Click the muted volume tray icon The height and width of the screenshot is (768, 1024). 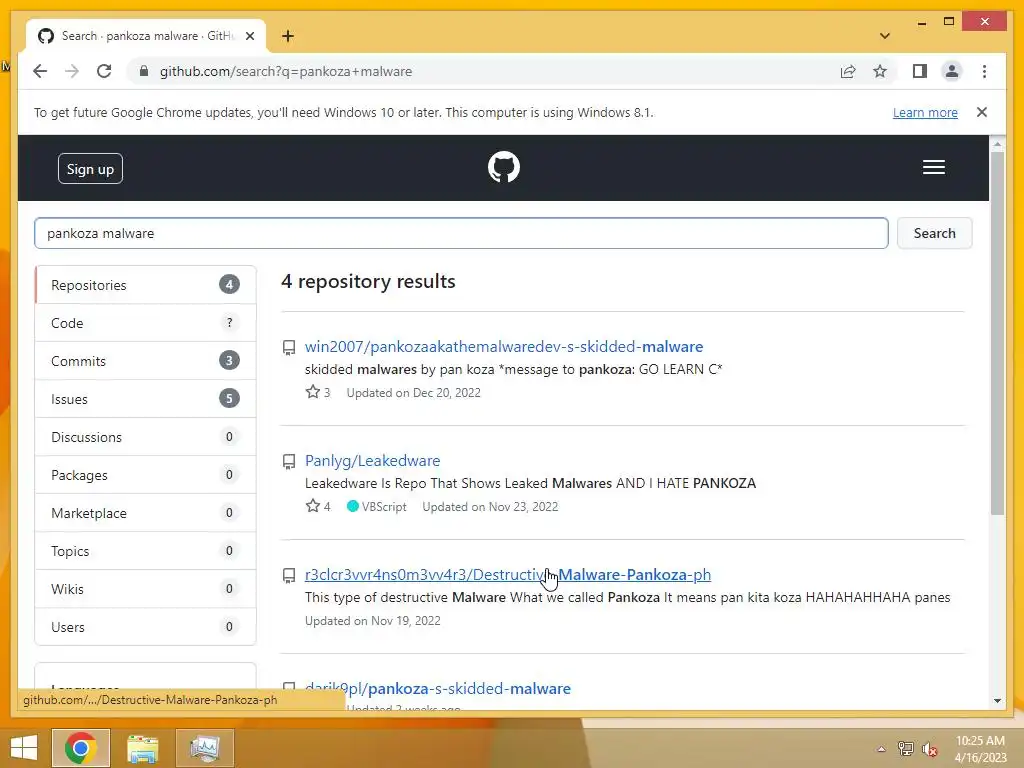[929, 749]
